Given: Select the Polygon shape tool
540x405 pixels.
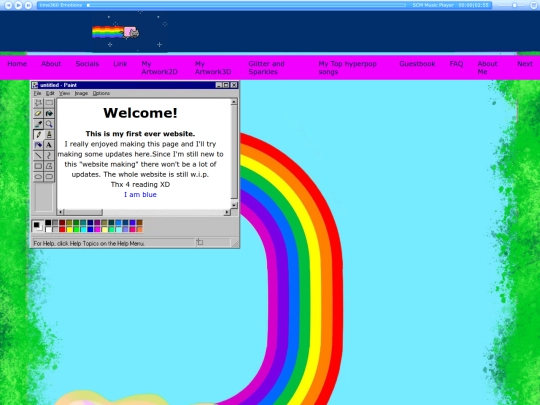Looking at the screenshot, I should pyautogui.click(x=49, y=166).
